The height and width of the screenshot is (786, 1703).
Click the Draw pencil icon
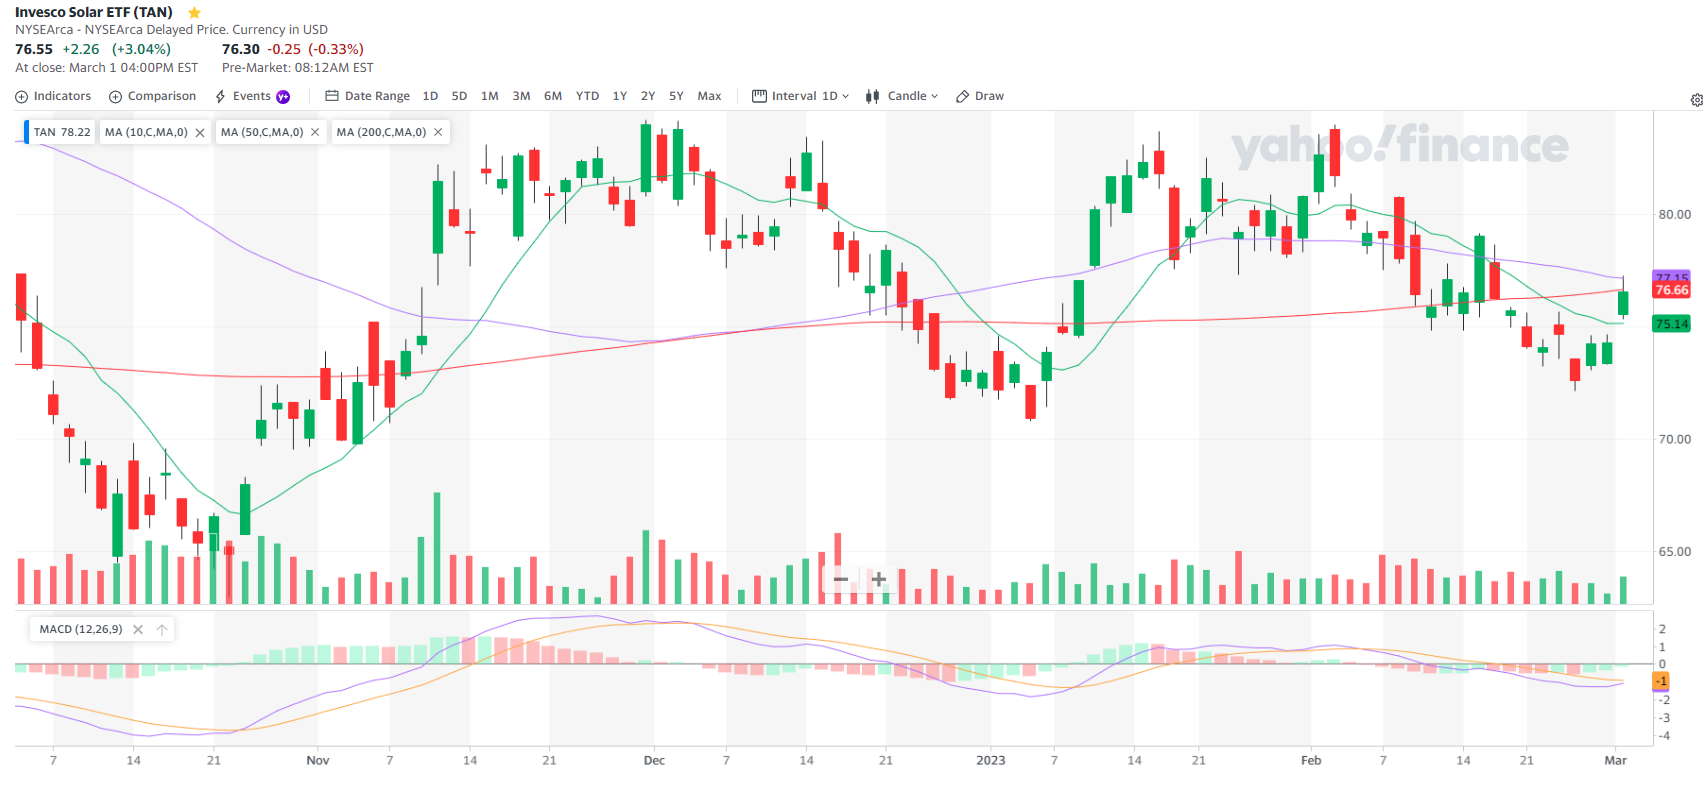tap(962, 97)
